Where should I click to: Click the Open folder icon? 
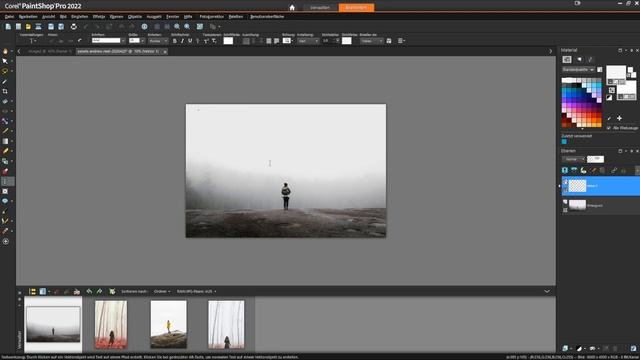[x=28, y=27]
